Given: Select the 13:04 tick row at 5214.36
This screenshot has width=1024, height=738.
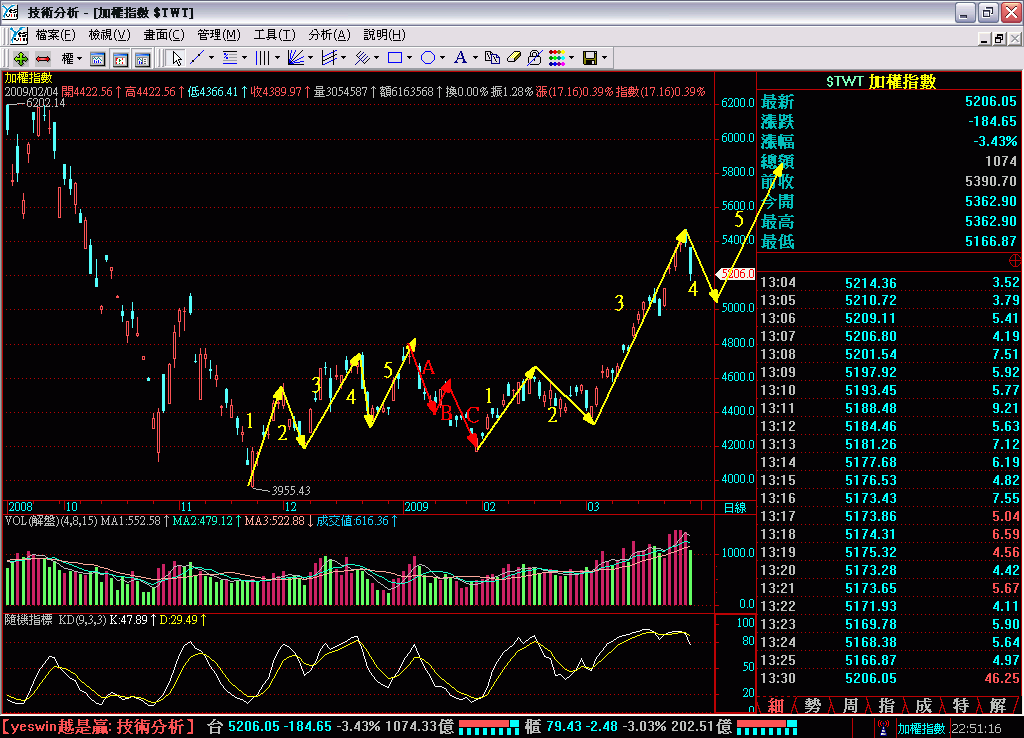Looking at the screenshot, I should coord(889,283).
